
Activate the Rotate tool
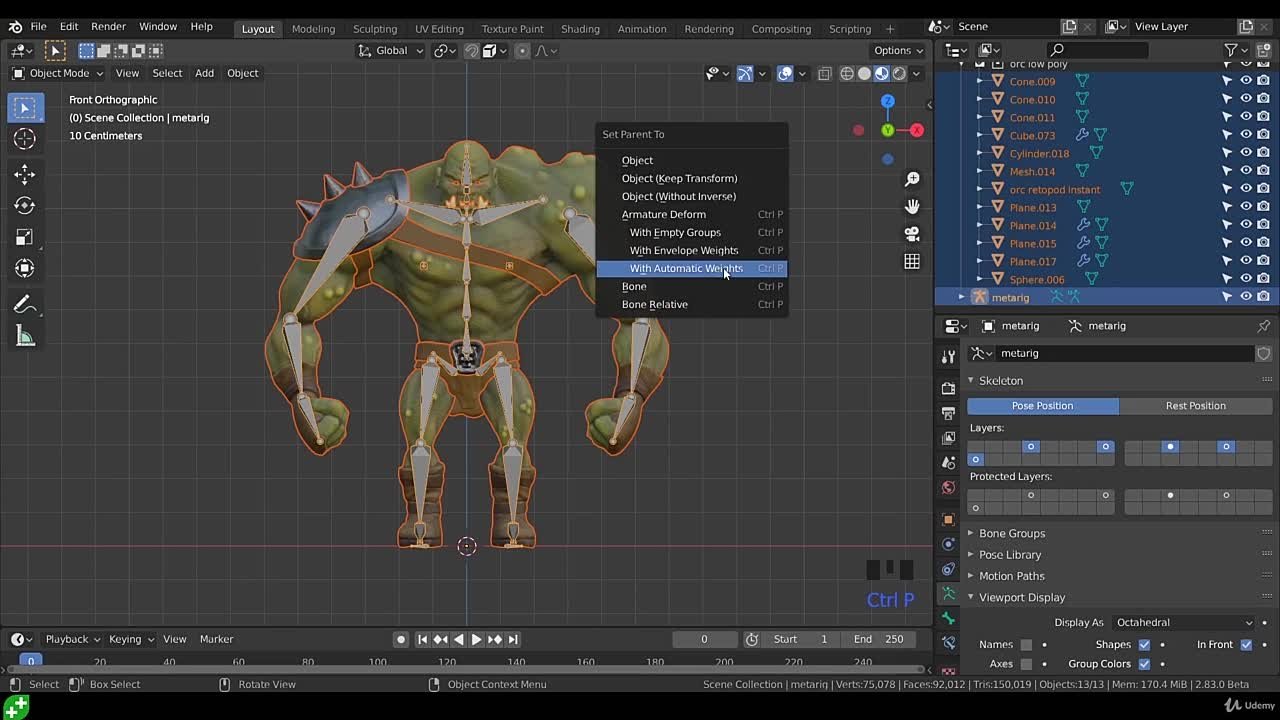click(25, 206)
